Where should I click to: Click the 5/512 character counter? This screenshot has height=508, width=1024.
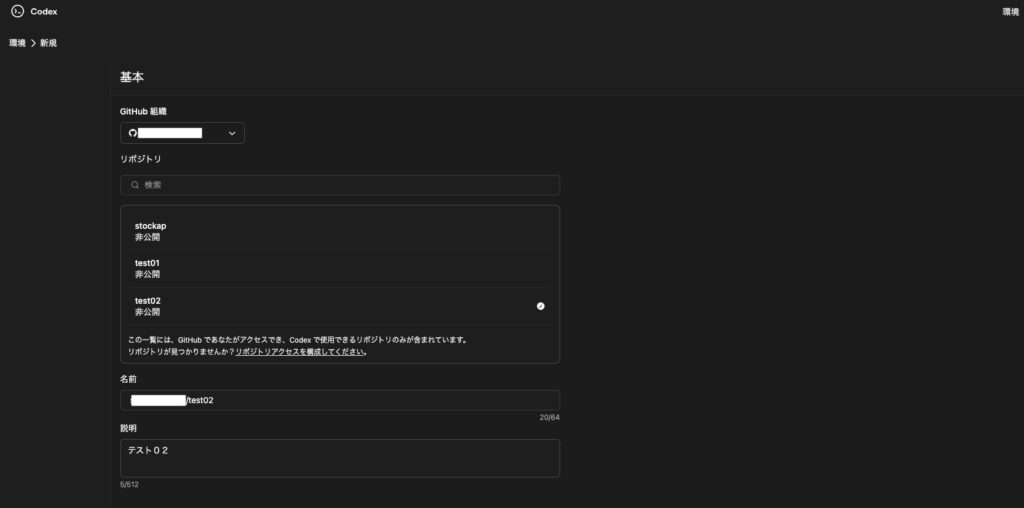point(129,484)
